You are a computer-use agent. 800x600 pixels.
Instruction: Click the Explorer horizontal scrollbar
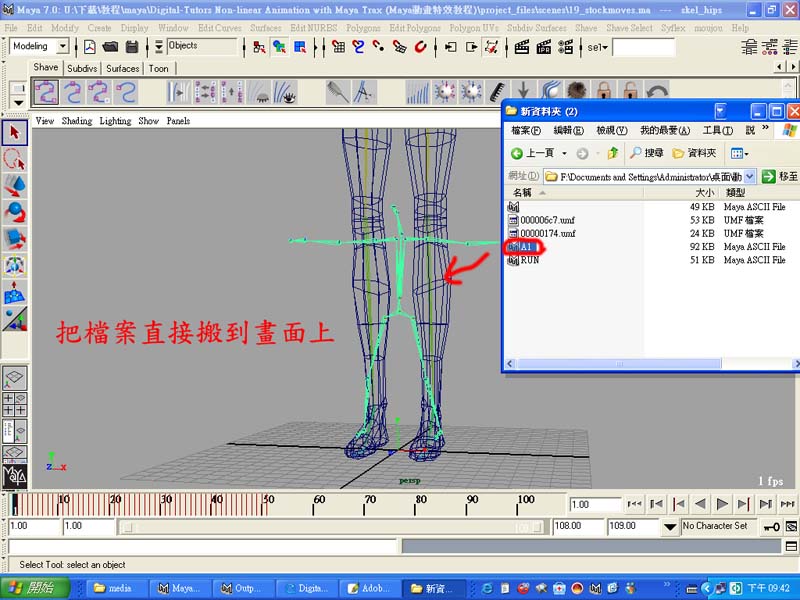(619, 363)
